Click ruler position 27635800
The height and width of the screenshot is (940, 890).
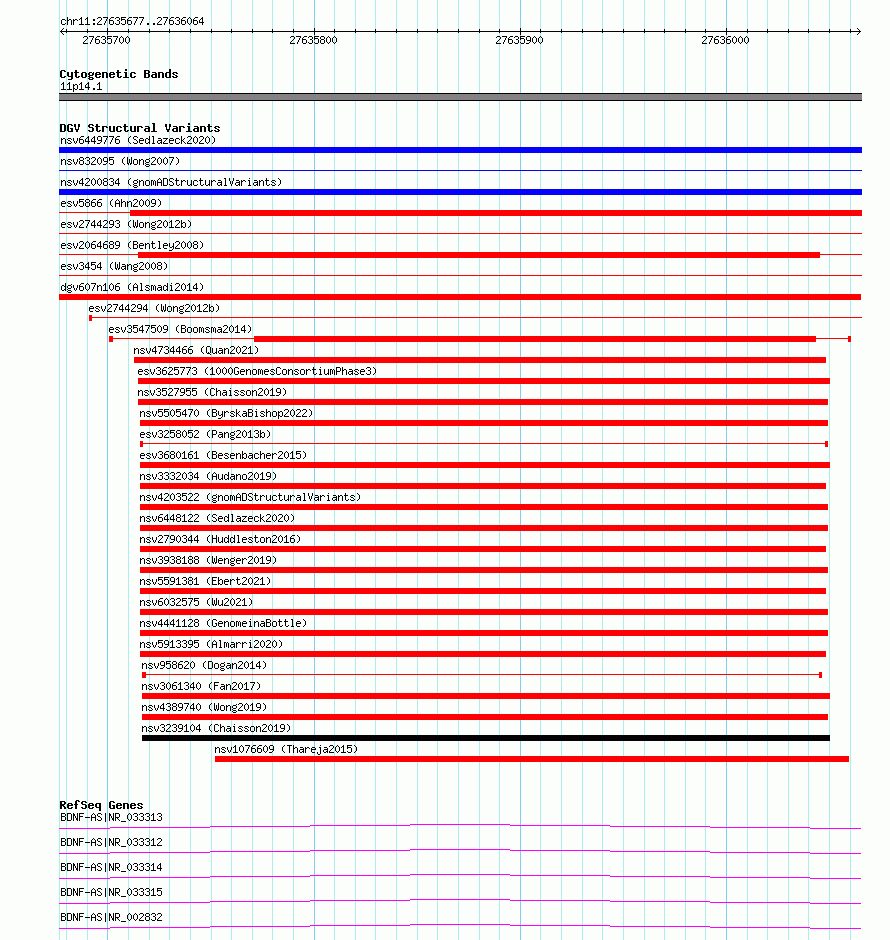[313, 40]
